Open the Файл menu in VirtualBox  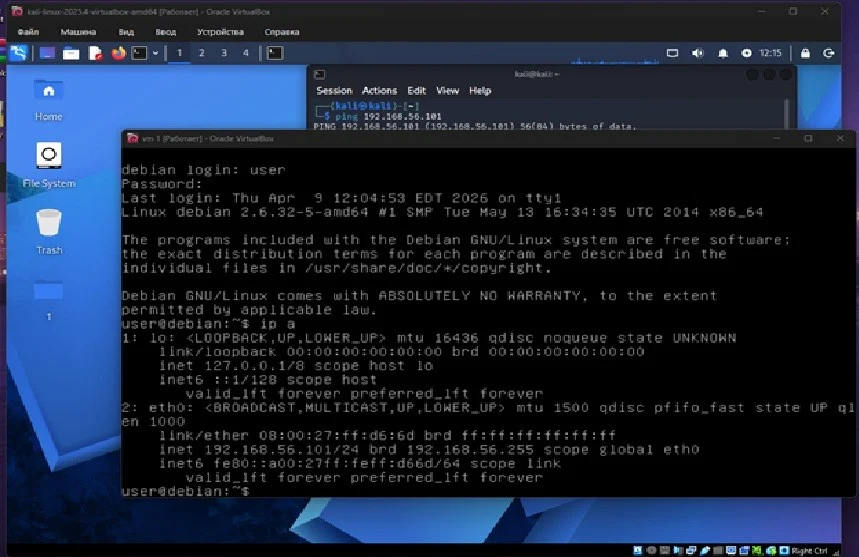[x=28, y=32]
